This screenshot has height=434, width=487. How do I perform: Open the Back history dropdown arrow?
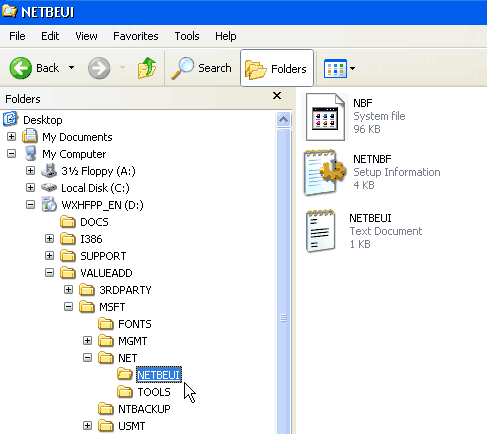71,68
